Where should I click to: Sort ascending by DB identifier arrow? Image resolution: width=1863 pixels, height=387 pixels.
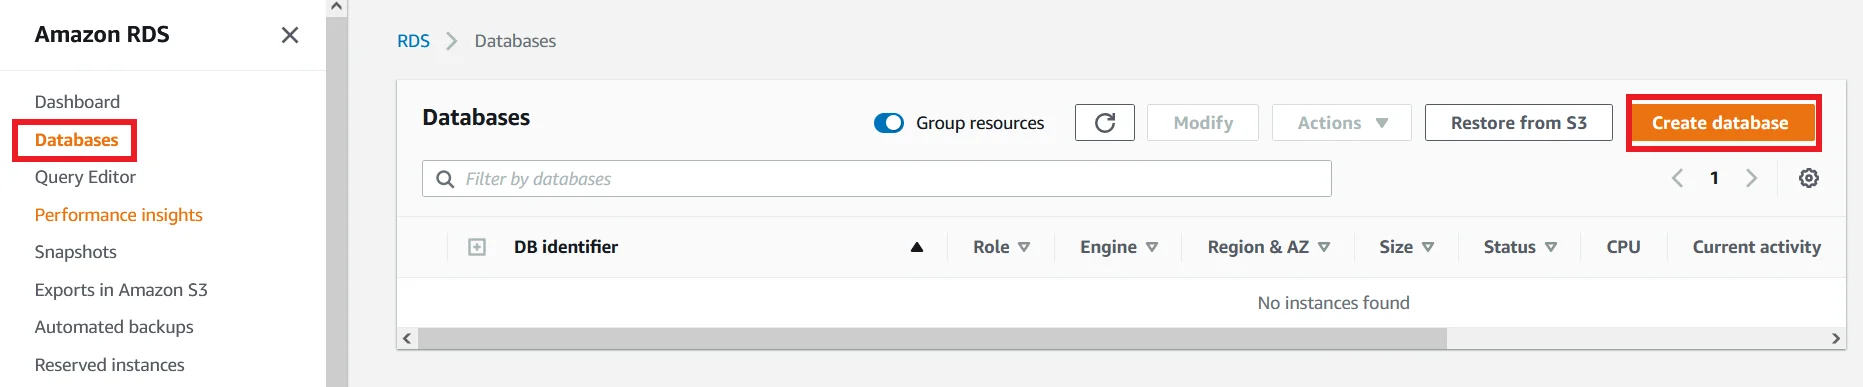point(916,247)
